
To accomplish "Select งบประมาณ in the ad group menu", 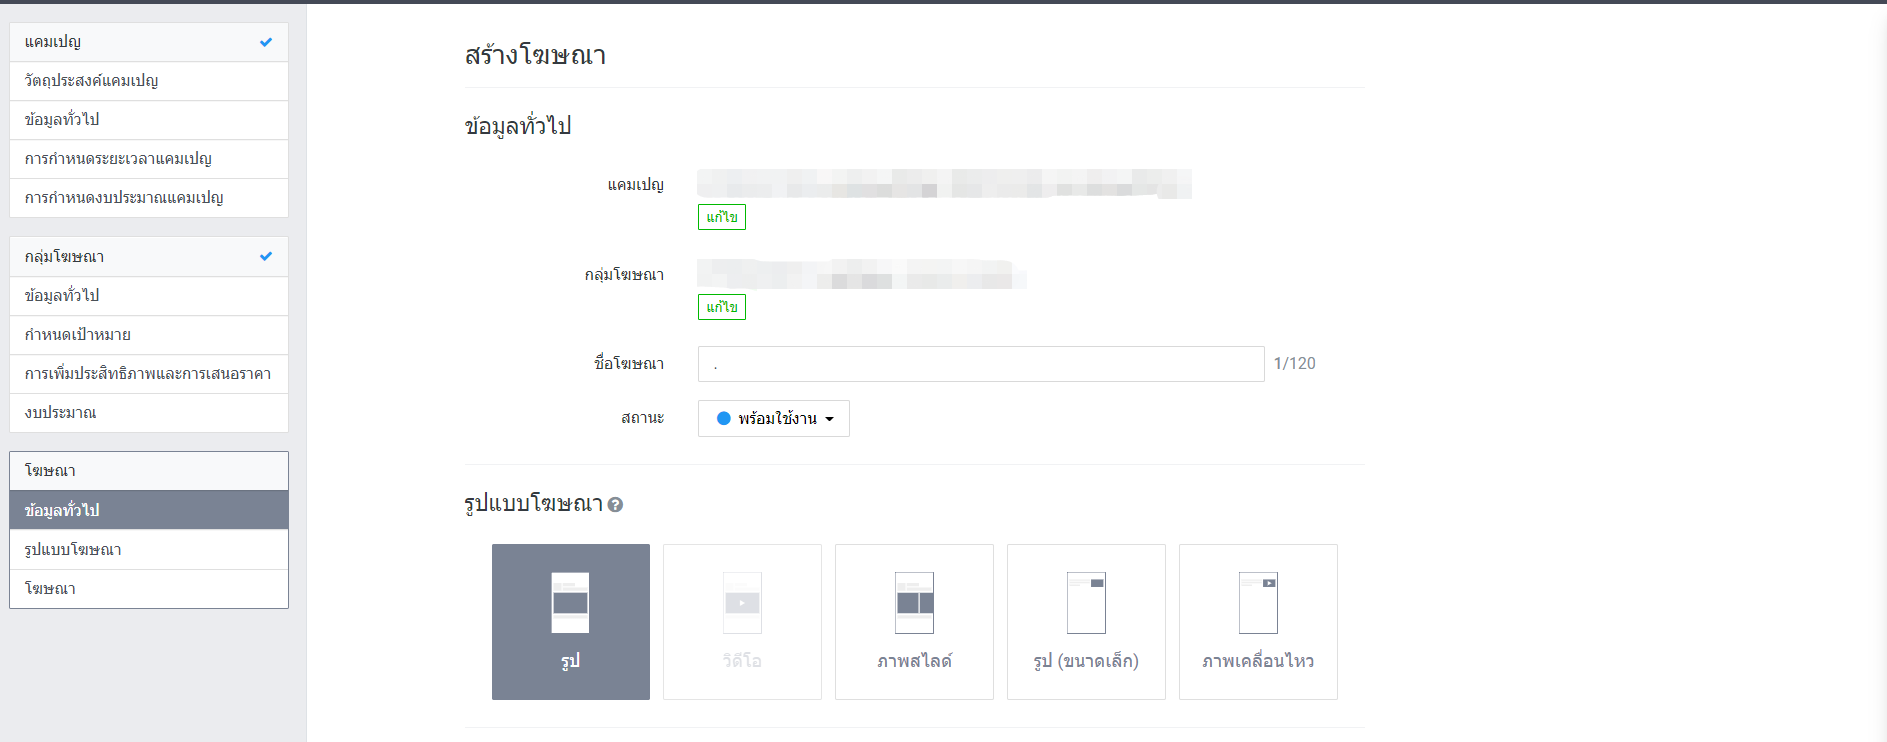I will click(61, 413).
